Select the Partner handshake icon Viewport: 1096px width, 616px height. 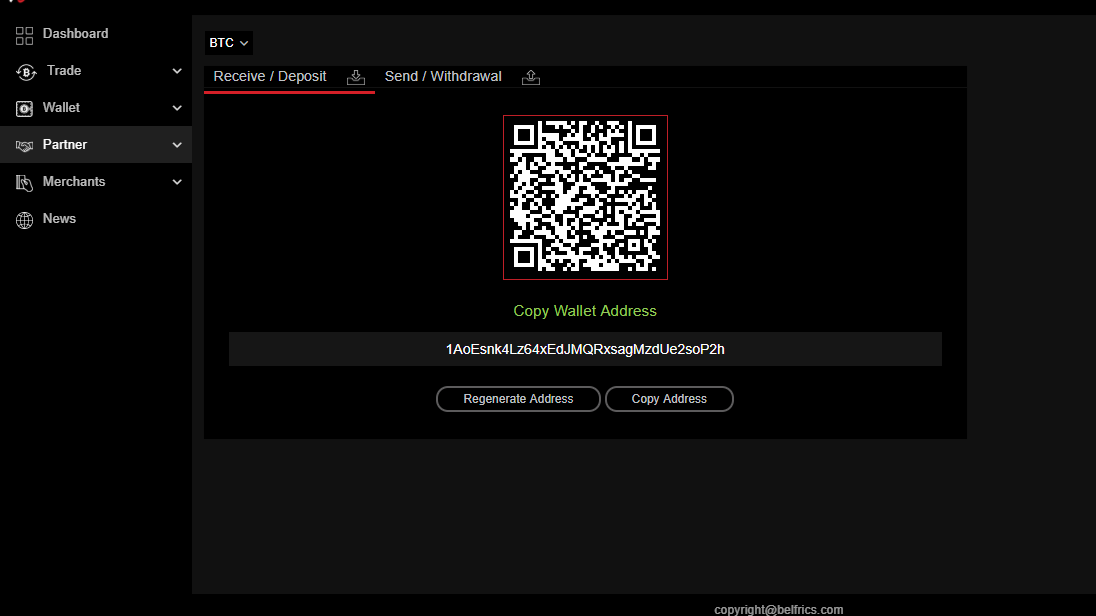coord(23,144)
